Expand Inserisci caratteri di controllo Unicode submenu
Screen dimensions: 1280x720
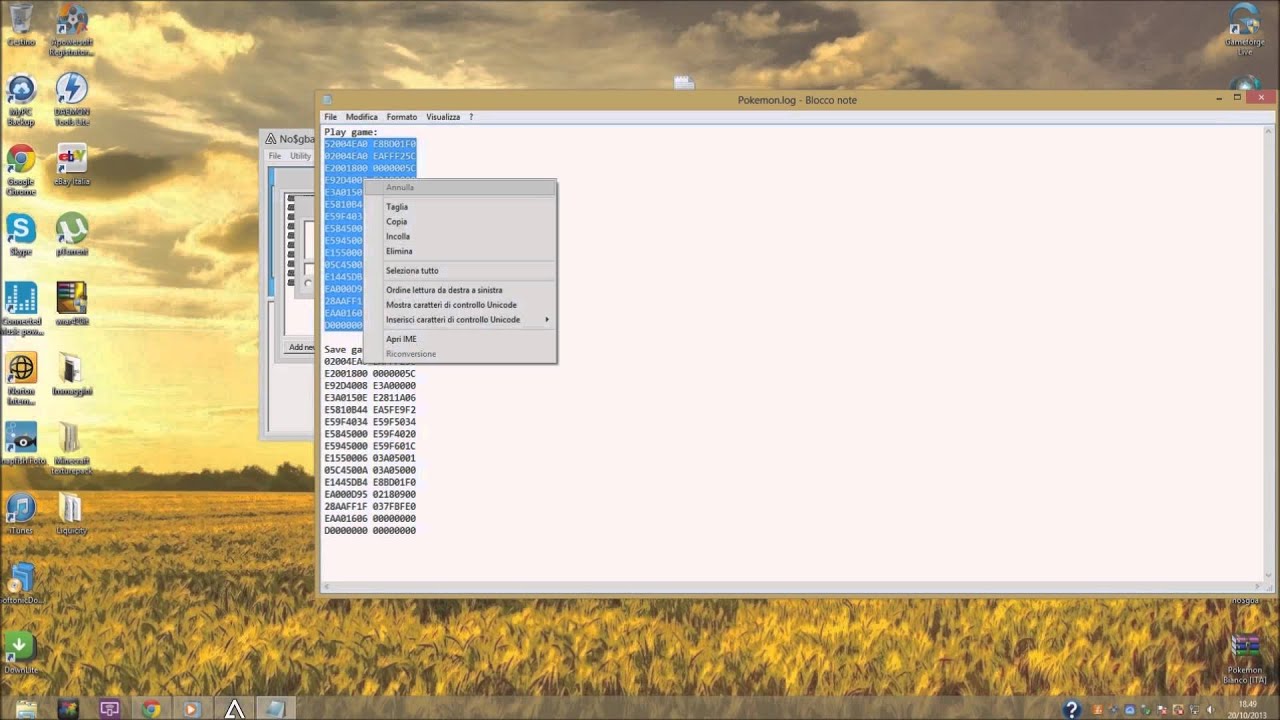click(459, 320)
